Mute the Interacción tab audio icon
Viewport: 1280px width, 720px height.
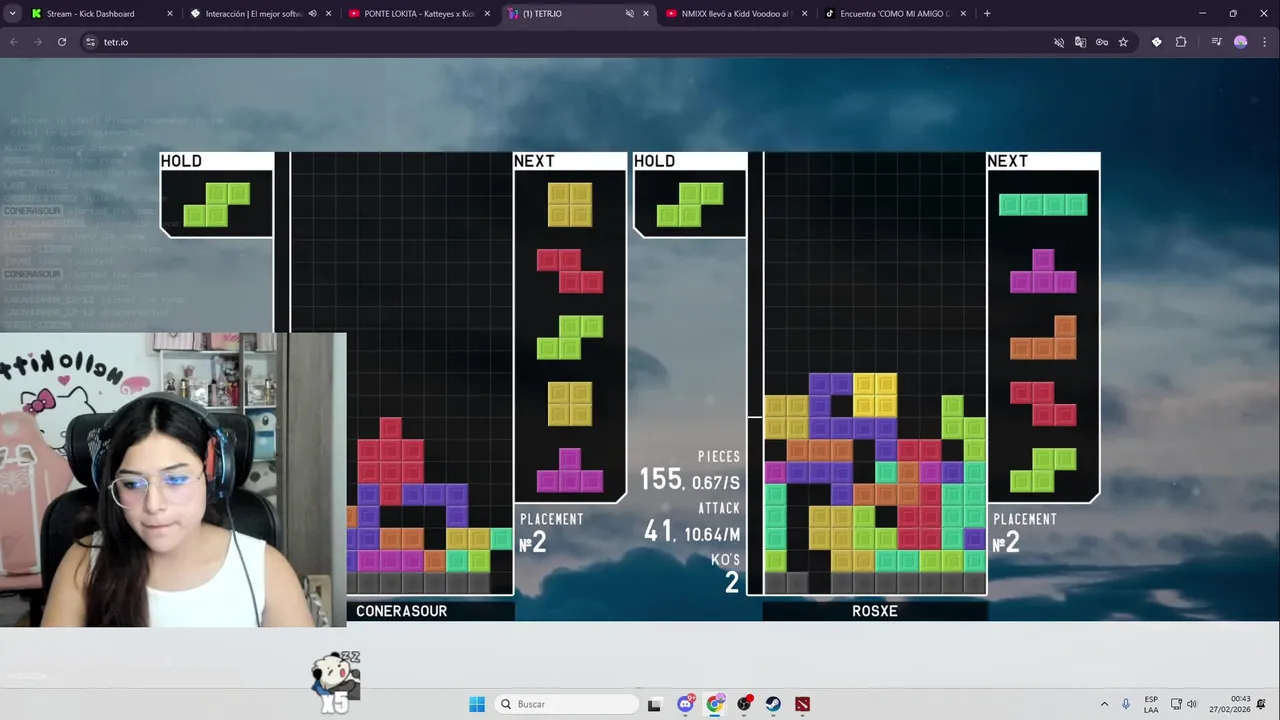[x=313, y=14]
